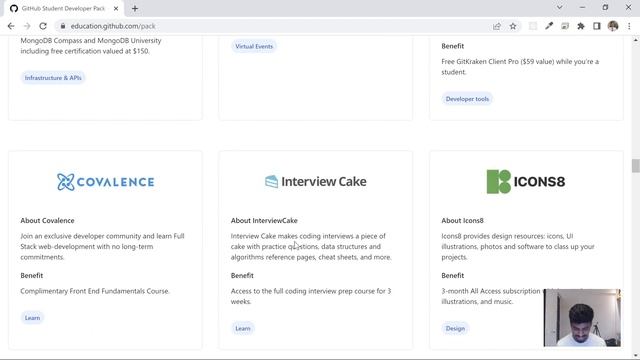The width and height of the screenshot is (640, 360).
Task: Open the tab search dropdown chevron
Action: tap(560, 7)
